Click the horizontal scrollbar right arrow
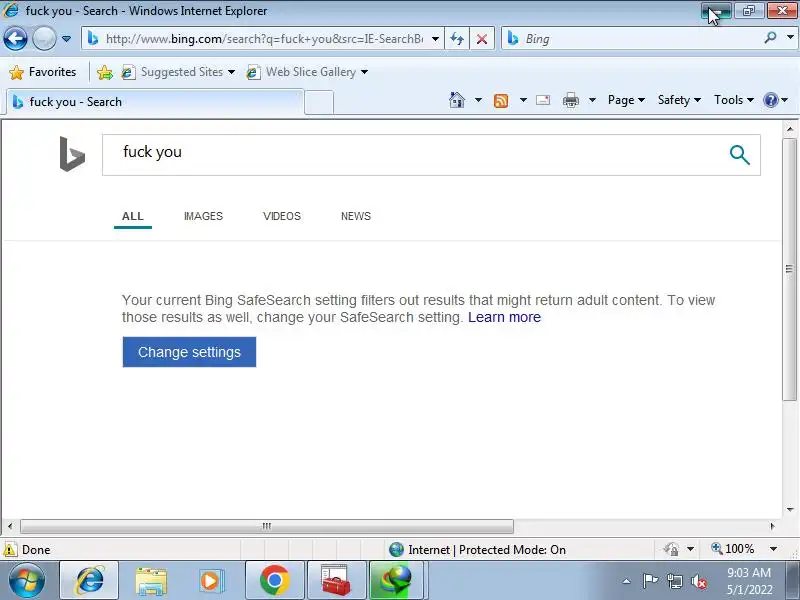Viewport: 800px width, 600px height. pyautogui.click(x=772, y=526)
